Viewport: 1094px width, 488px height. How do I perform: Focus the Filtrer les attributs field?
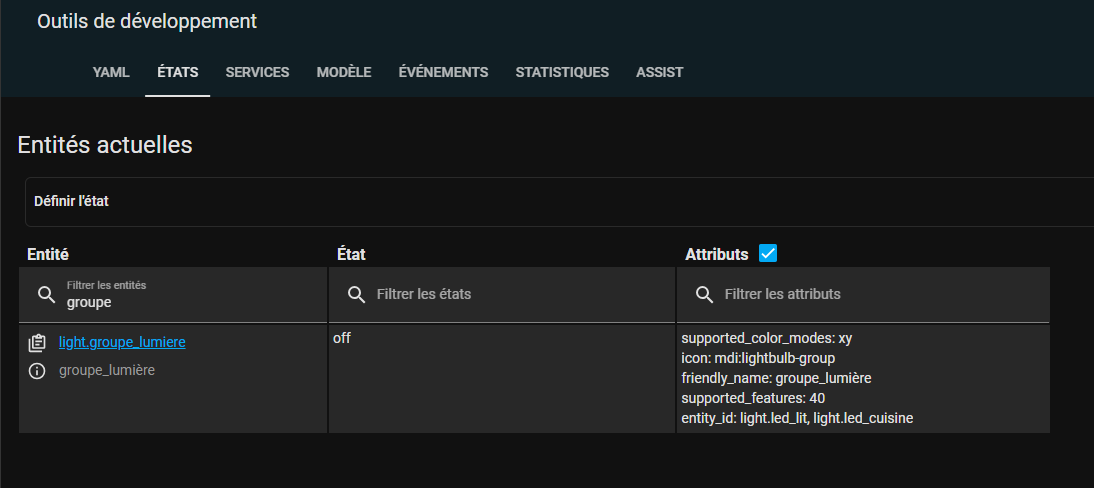[x=863, y=295]
